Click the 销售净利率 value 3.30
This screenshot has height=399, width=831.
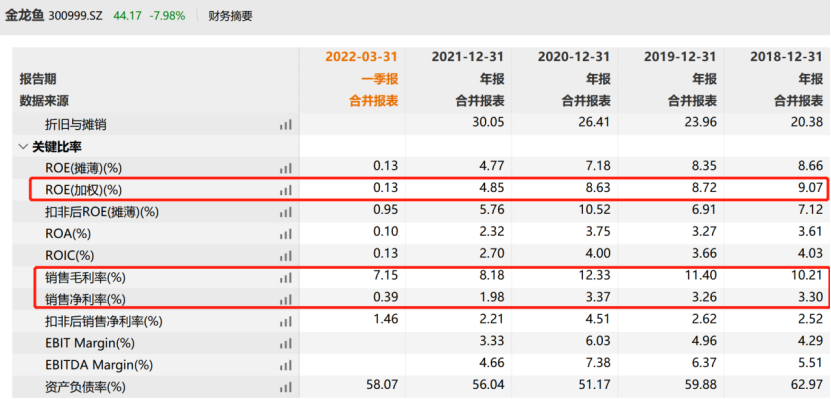[x=810, y=298]
